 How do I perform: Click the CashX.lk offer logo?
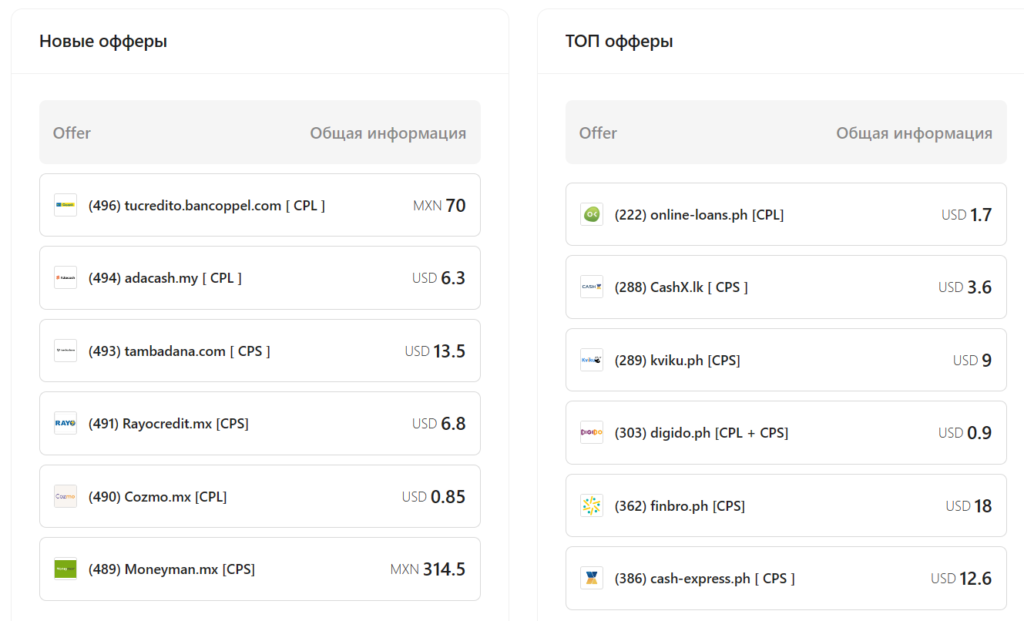(592, 287)
